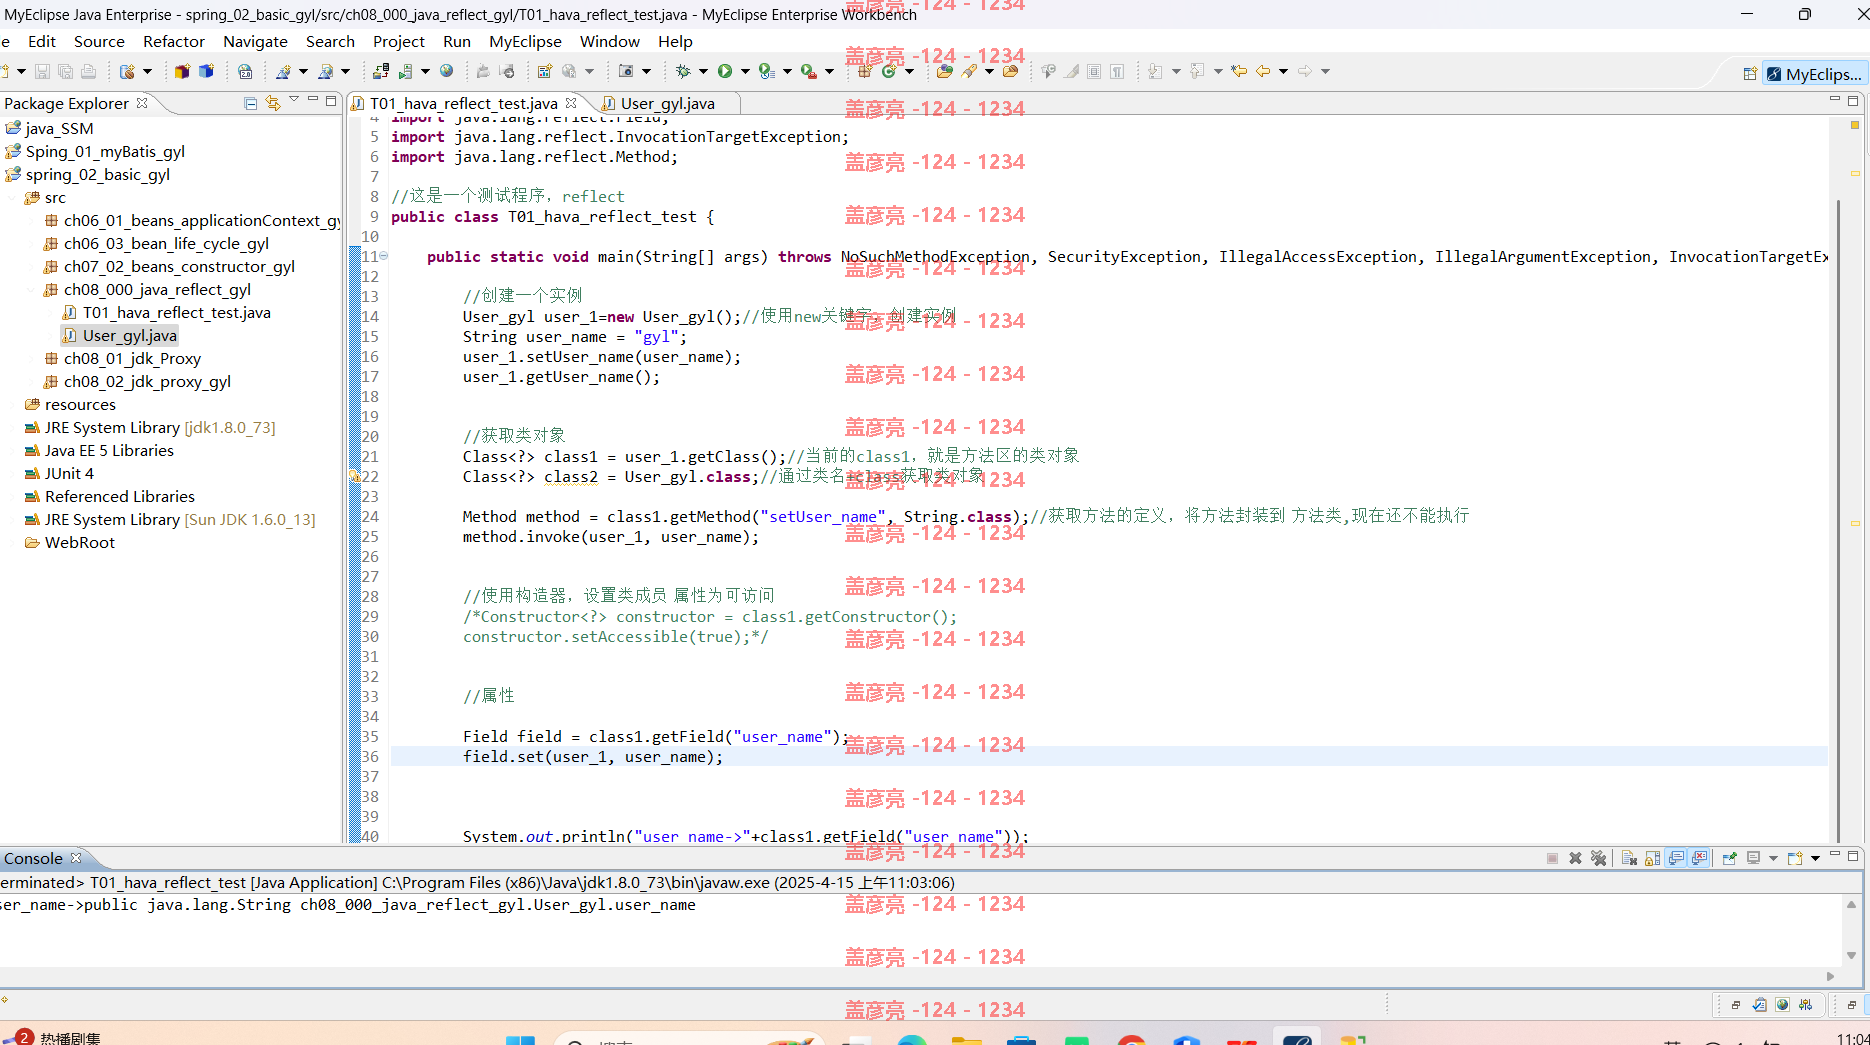Click the Pin Console icon

click(1729, 858)
